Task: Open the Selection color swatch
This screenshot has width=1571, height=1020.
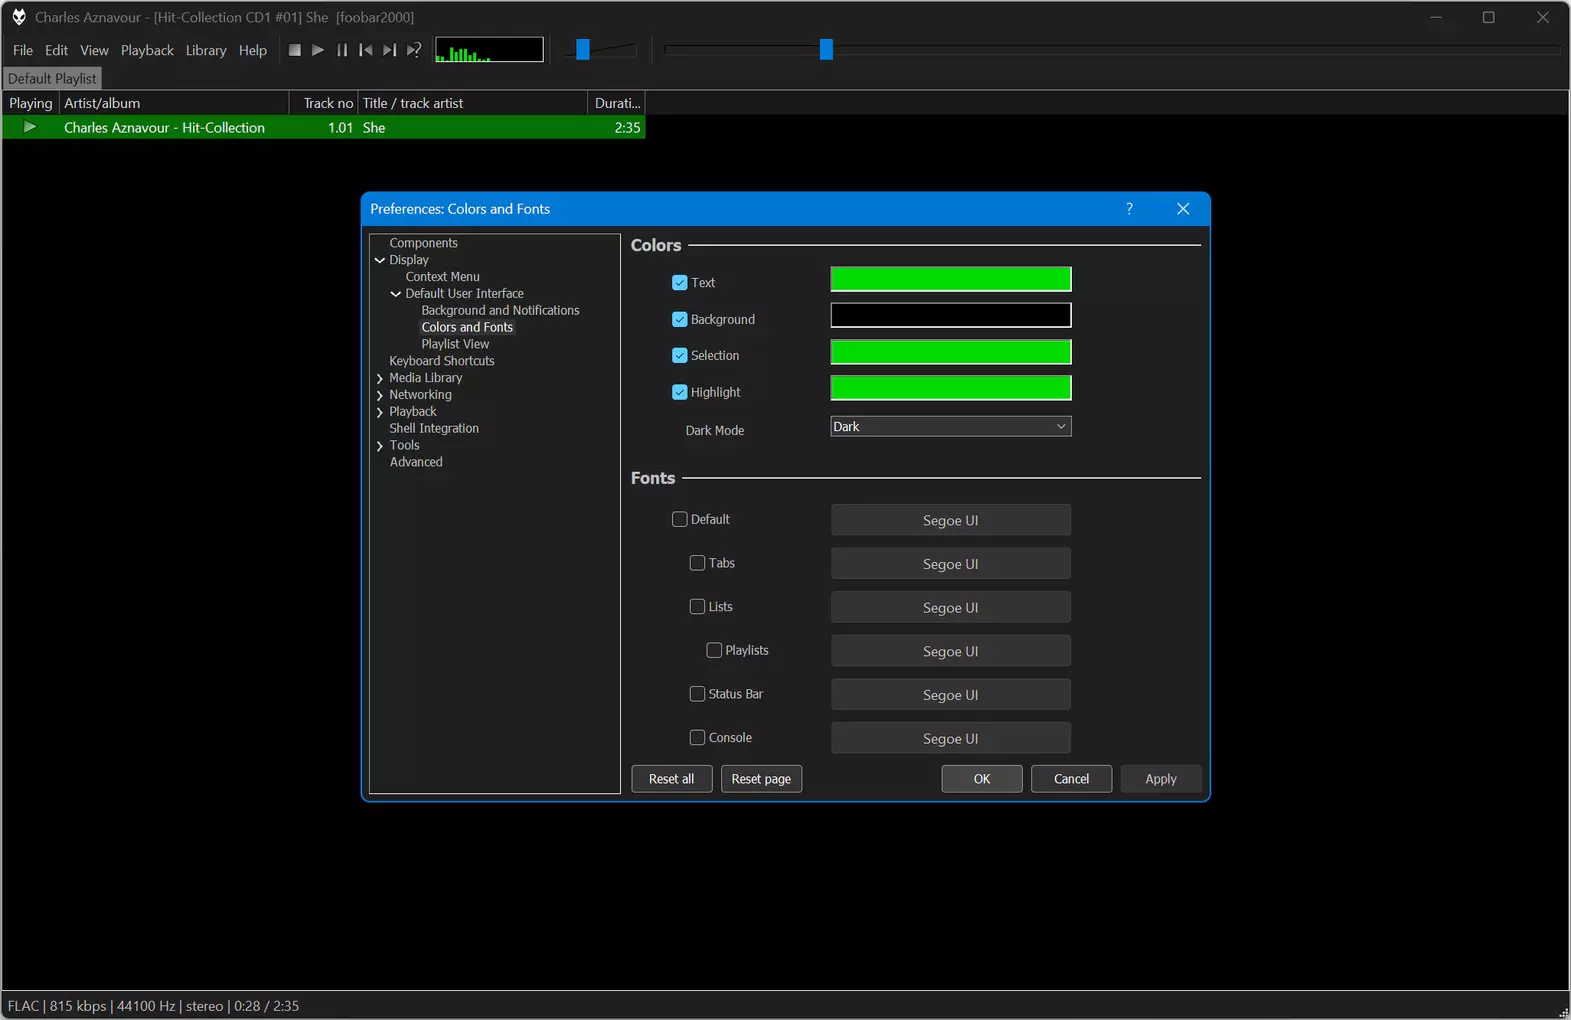Action: (x=951, y=352)
